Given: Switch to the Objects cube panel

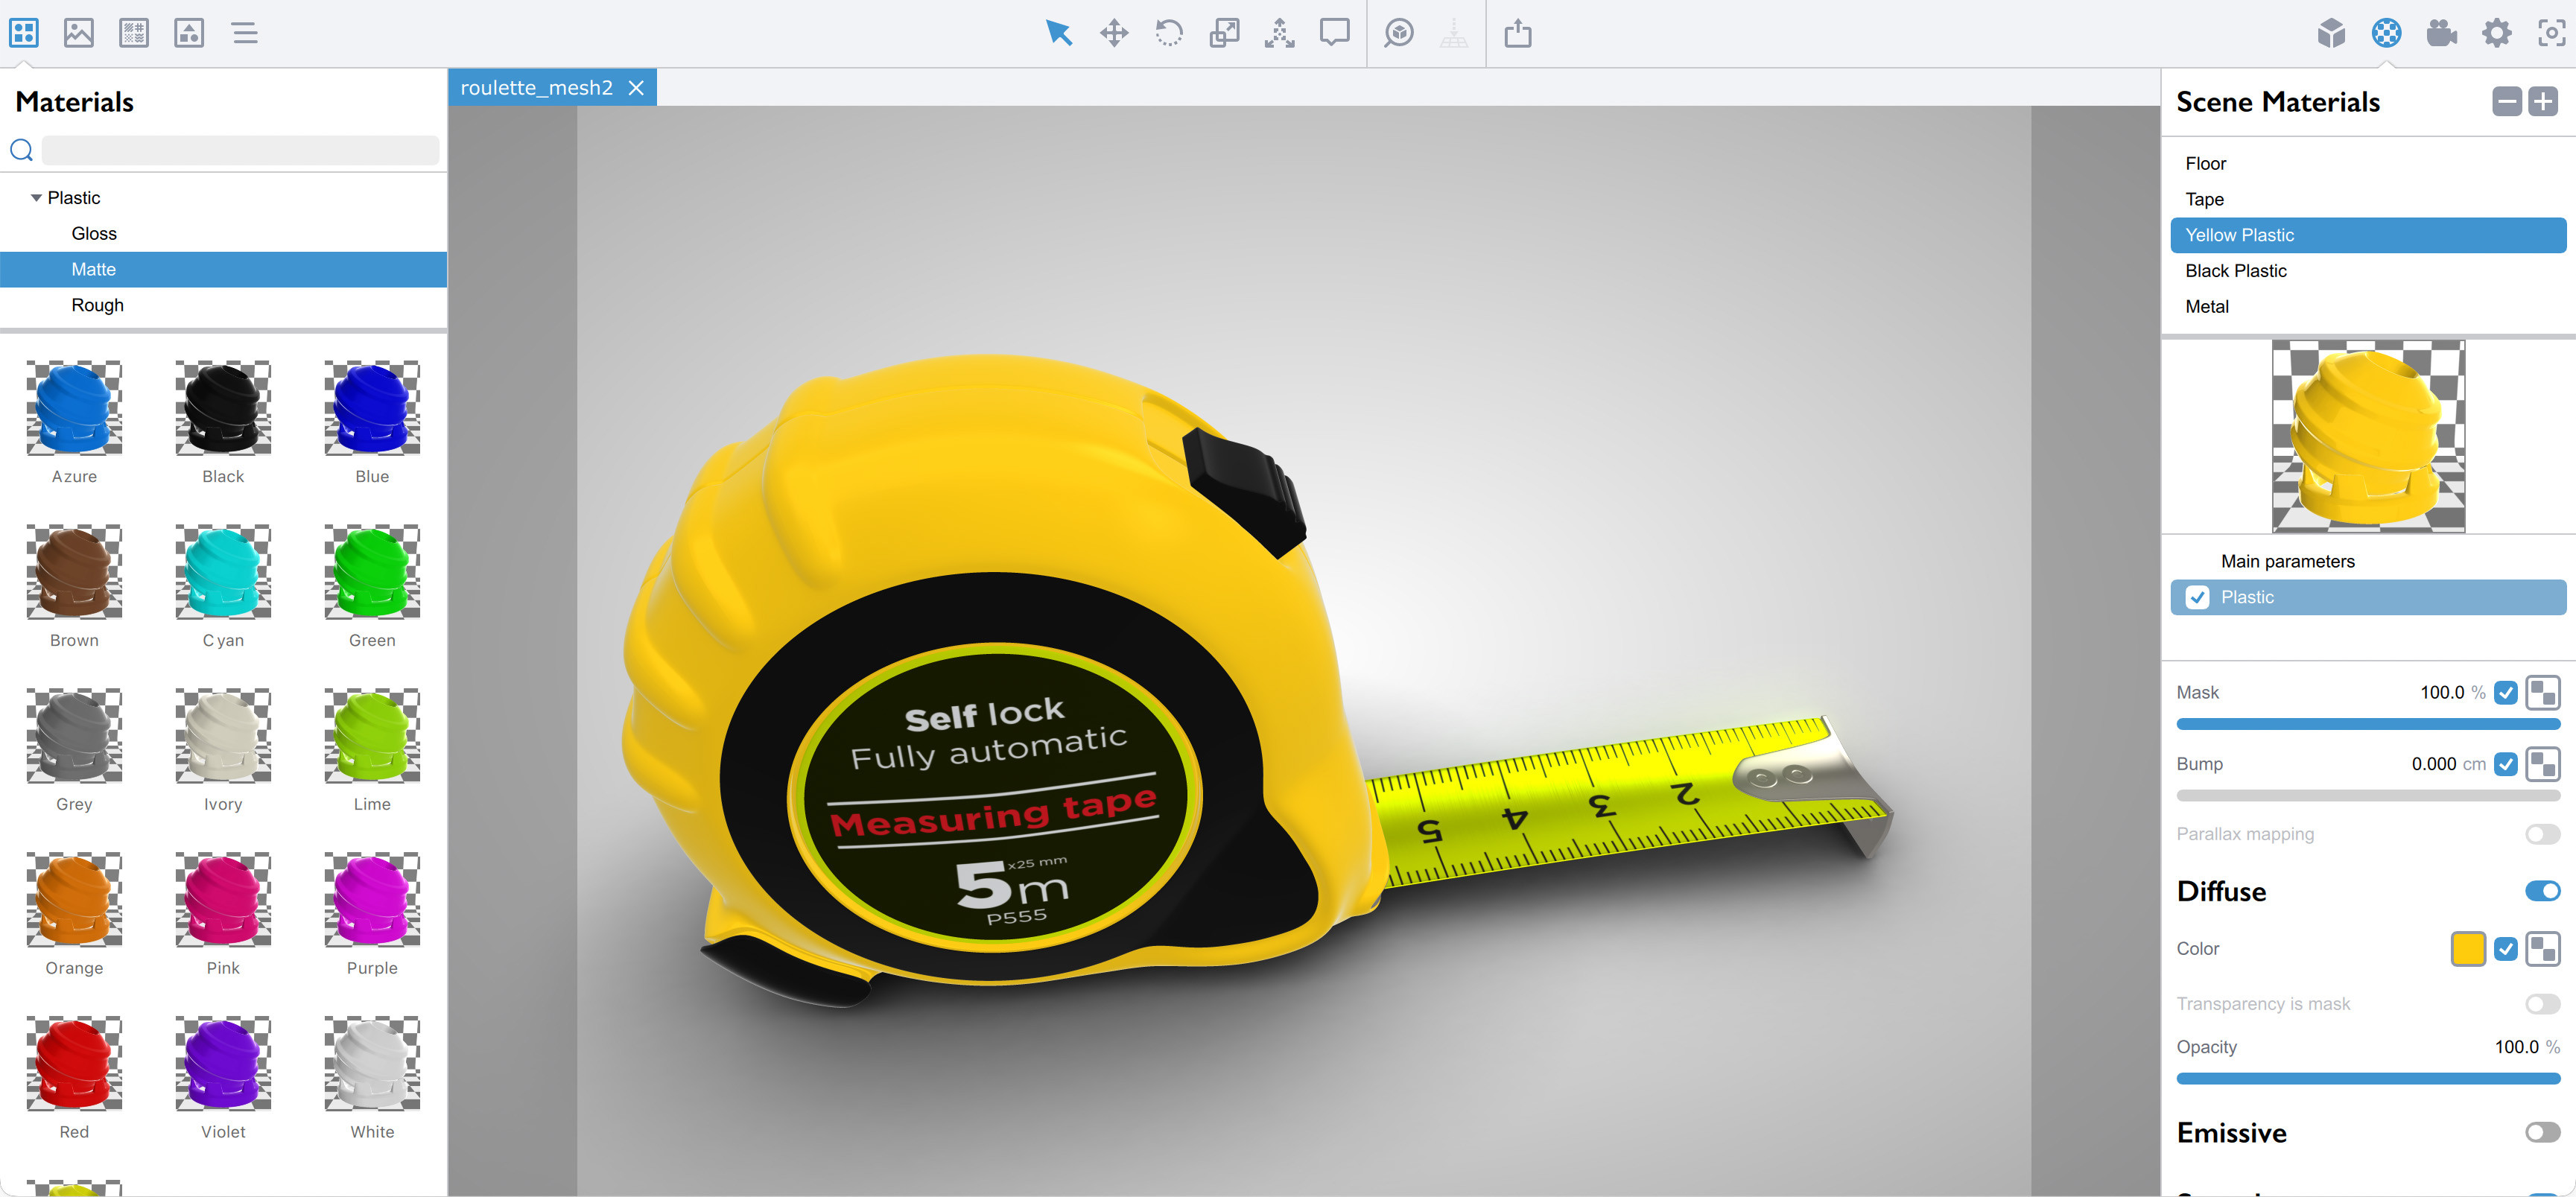Looking at the screenshot, I should click(2331, 33).
